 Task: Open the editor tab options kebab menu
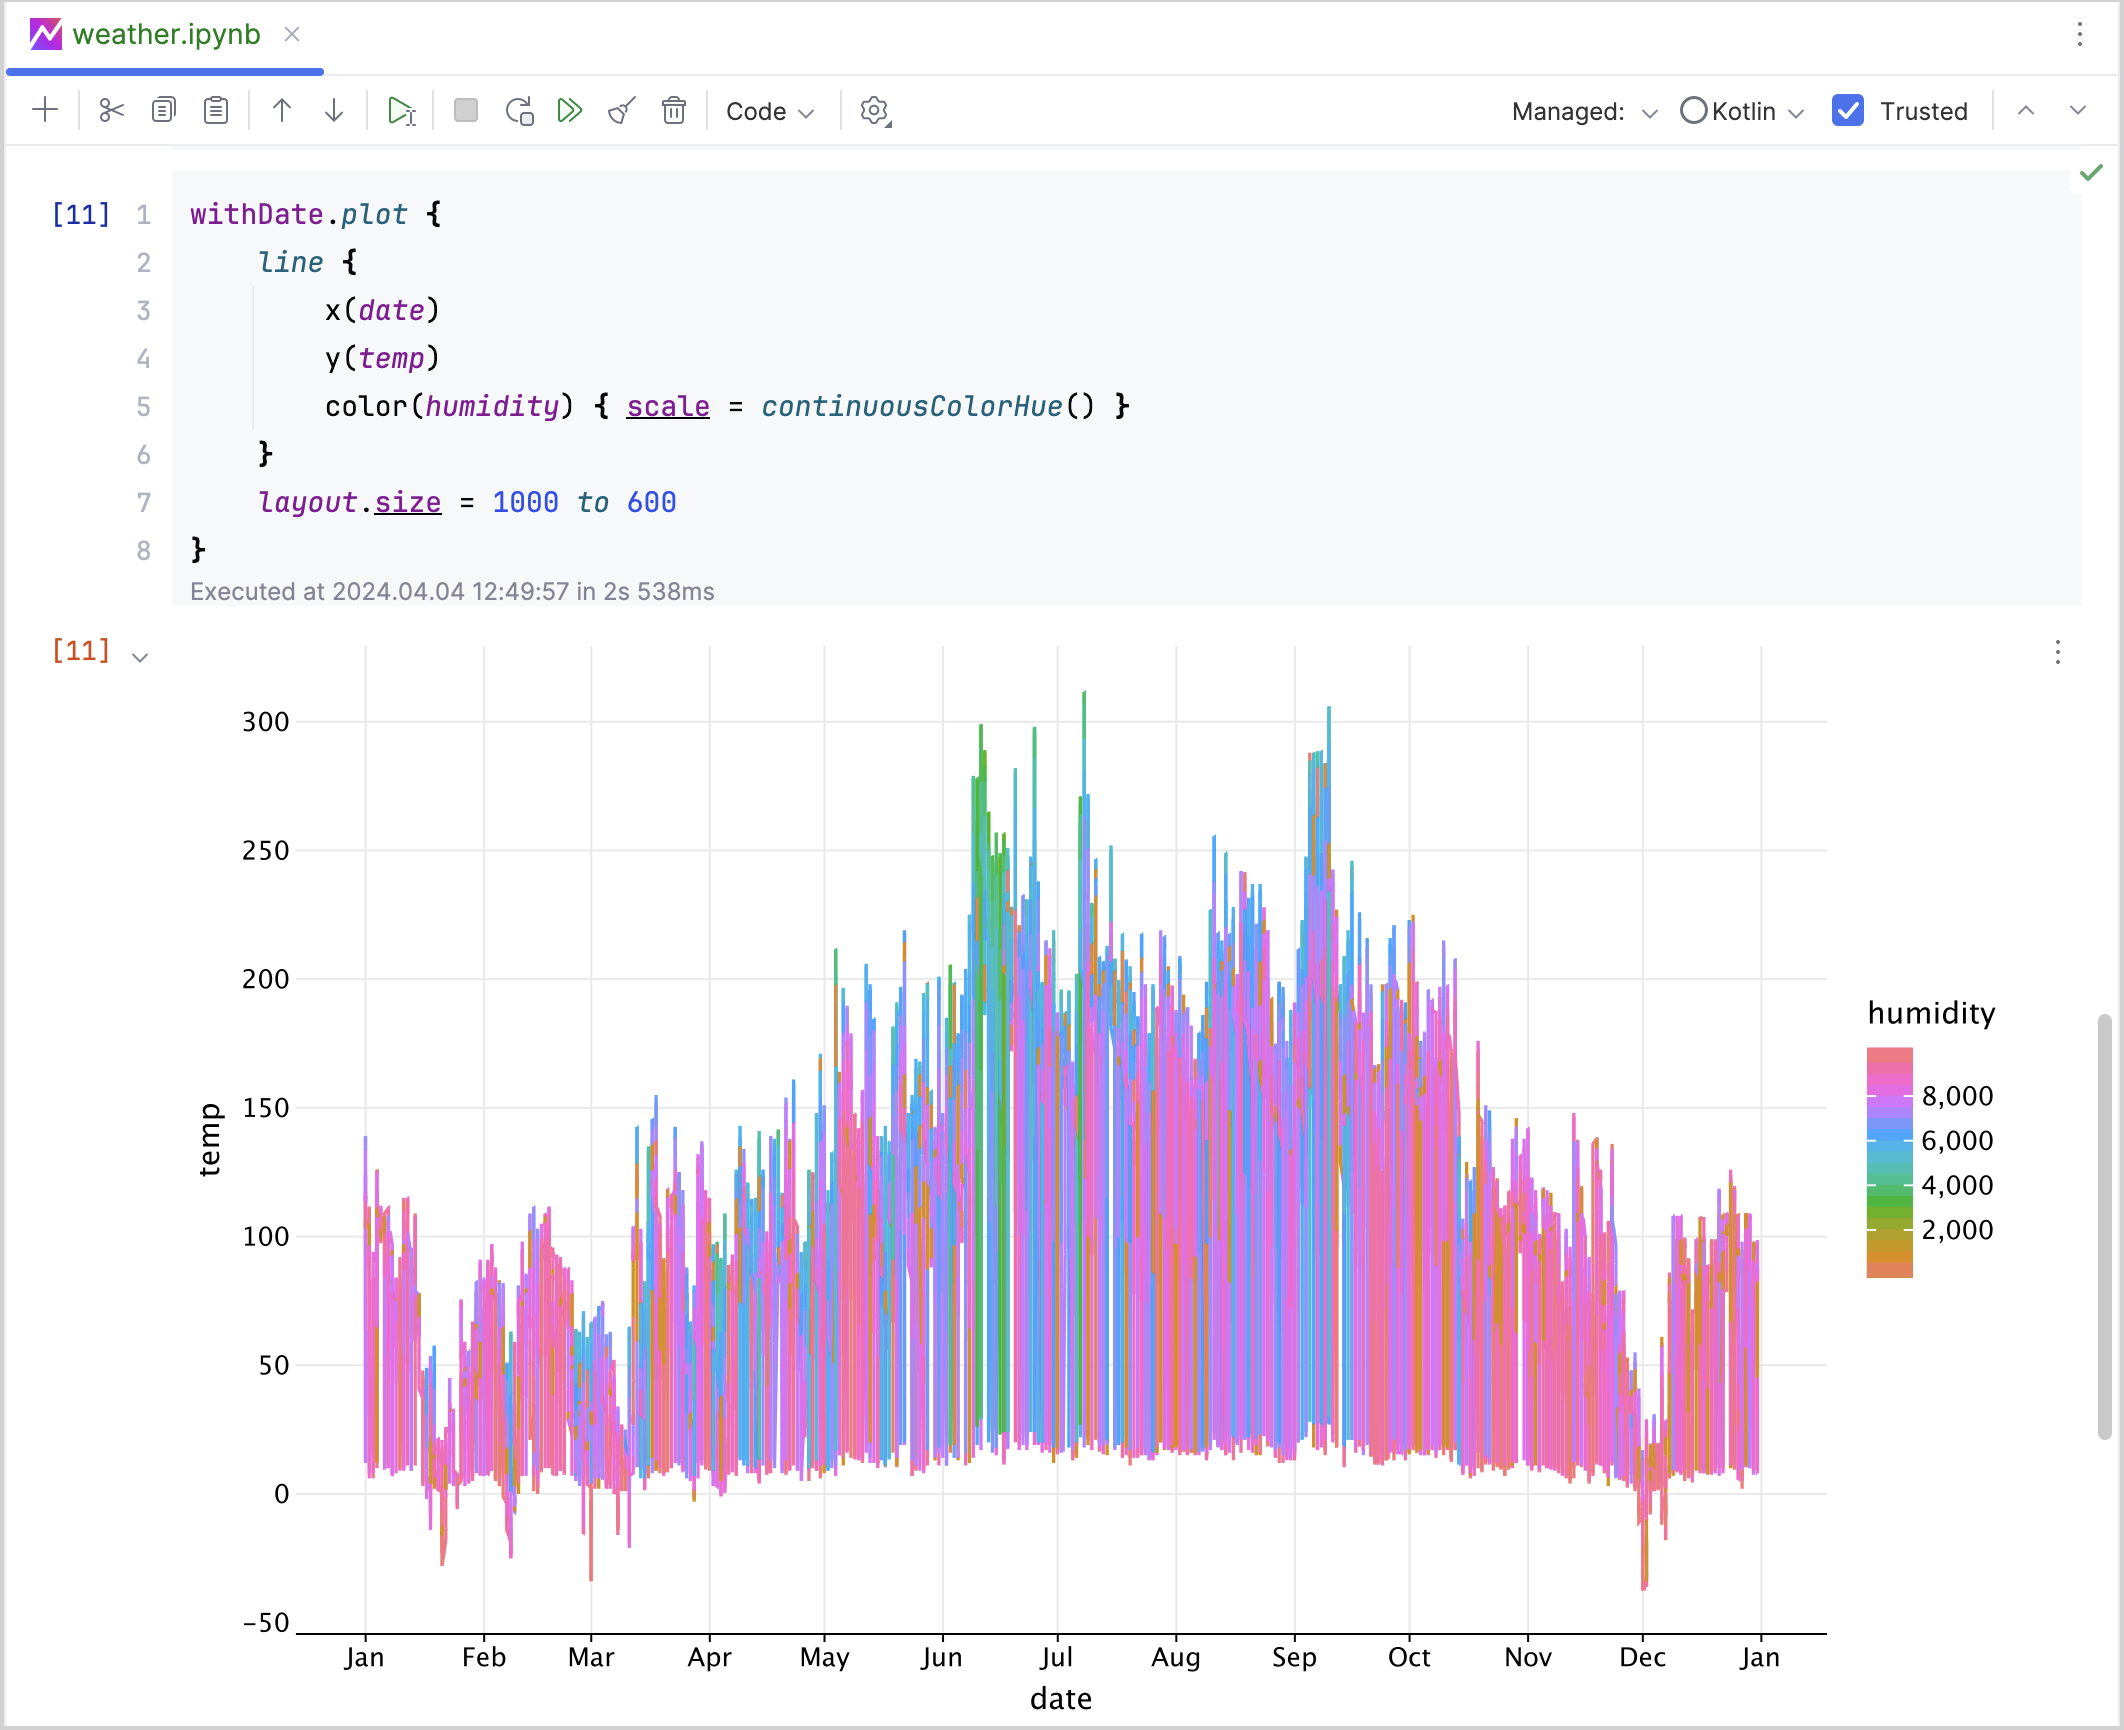point(2079,35)
